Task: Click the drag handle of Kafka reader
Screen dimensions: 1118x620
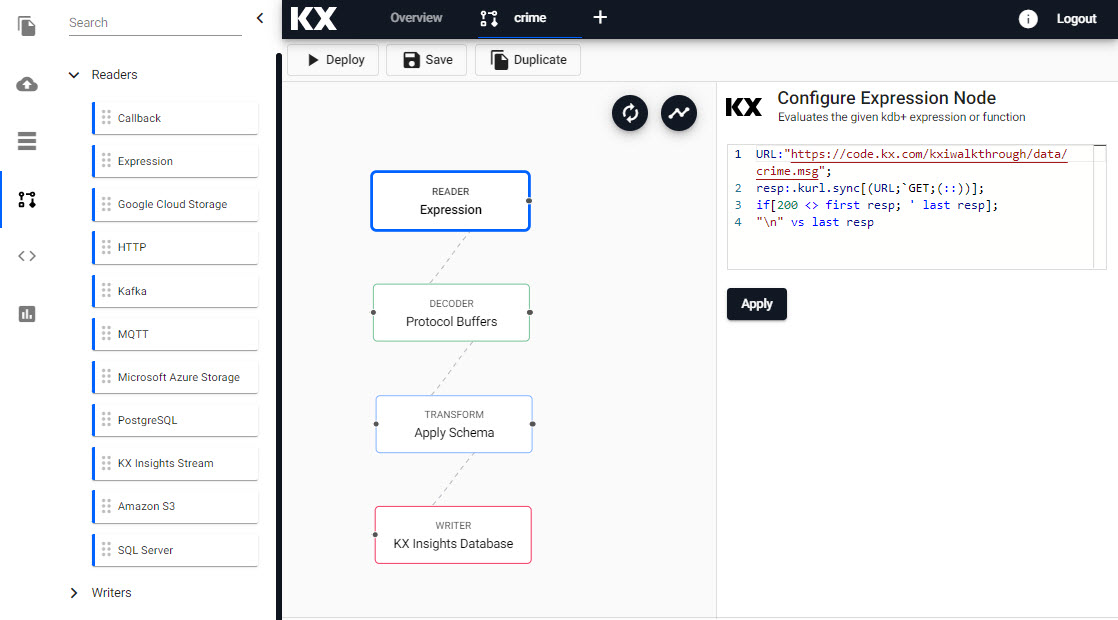Action: point(106,291)
